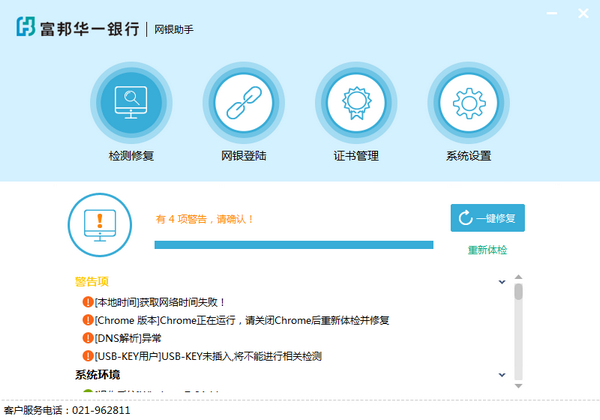The image size is (600, 420).
Task: Select the 系统设置 tab label
Action: click(469, 156)
